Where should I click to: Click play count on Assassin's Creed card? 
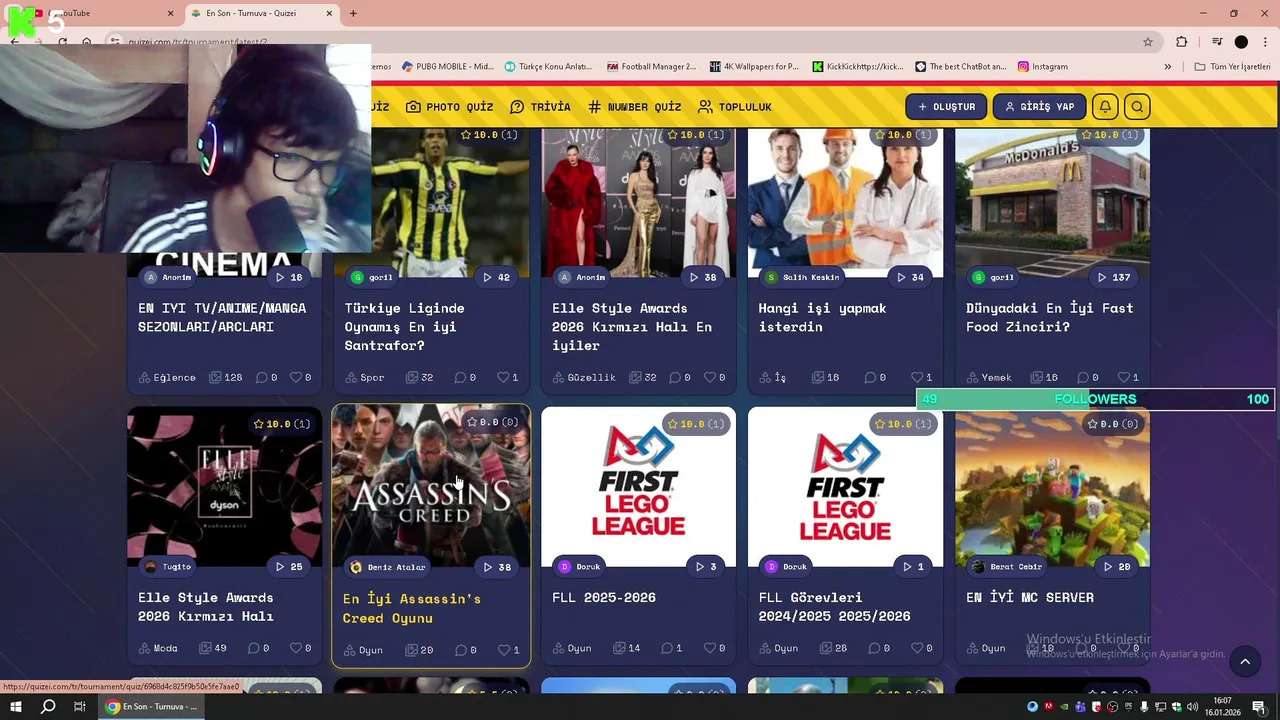pos(497,567)
